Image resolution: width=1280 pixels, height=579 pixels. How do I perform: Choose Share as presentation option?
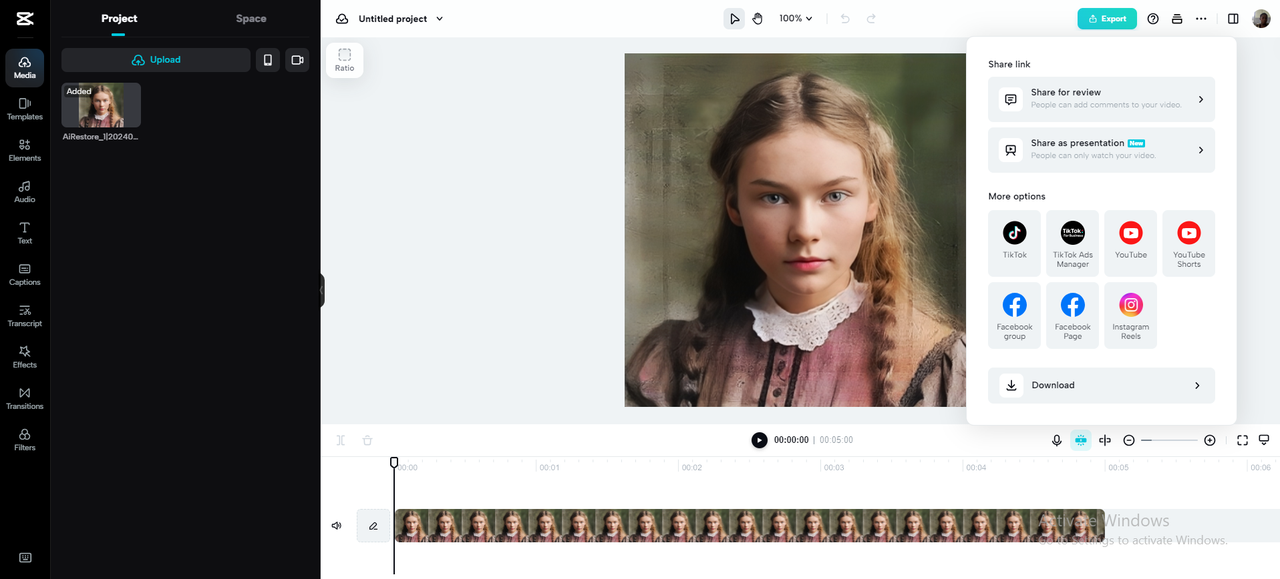pyautogui.click(x=1101, y=150)
